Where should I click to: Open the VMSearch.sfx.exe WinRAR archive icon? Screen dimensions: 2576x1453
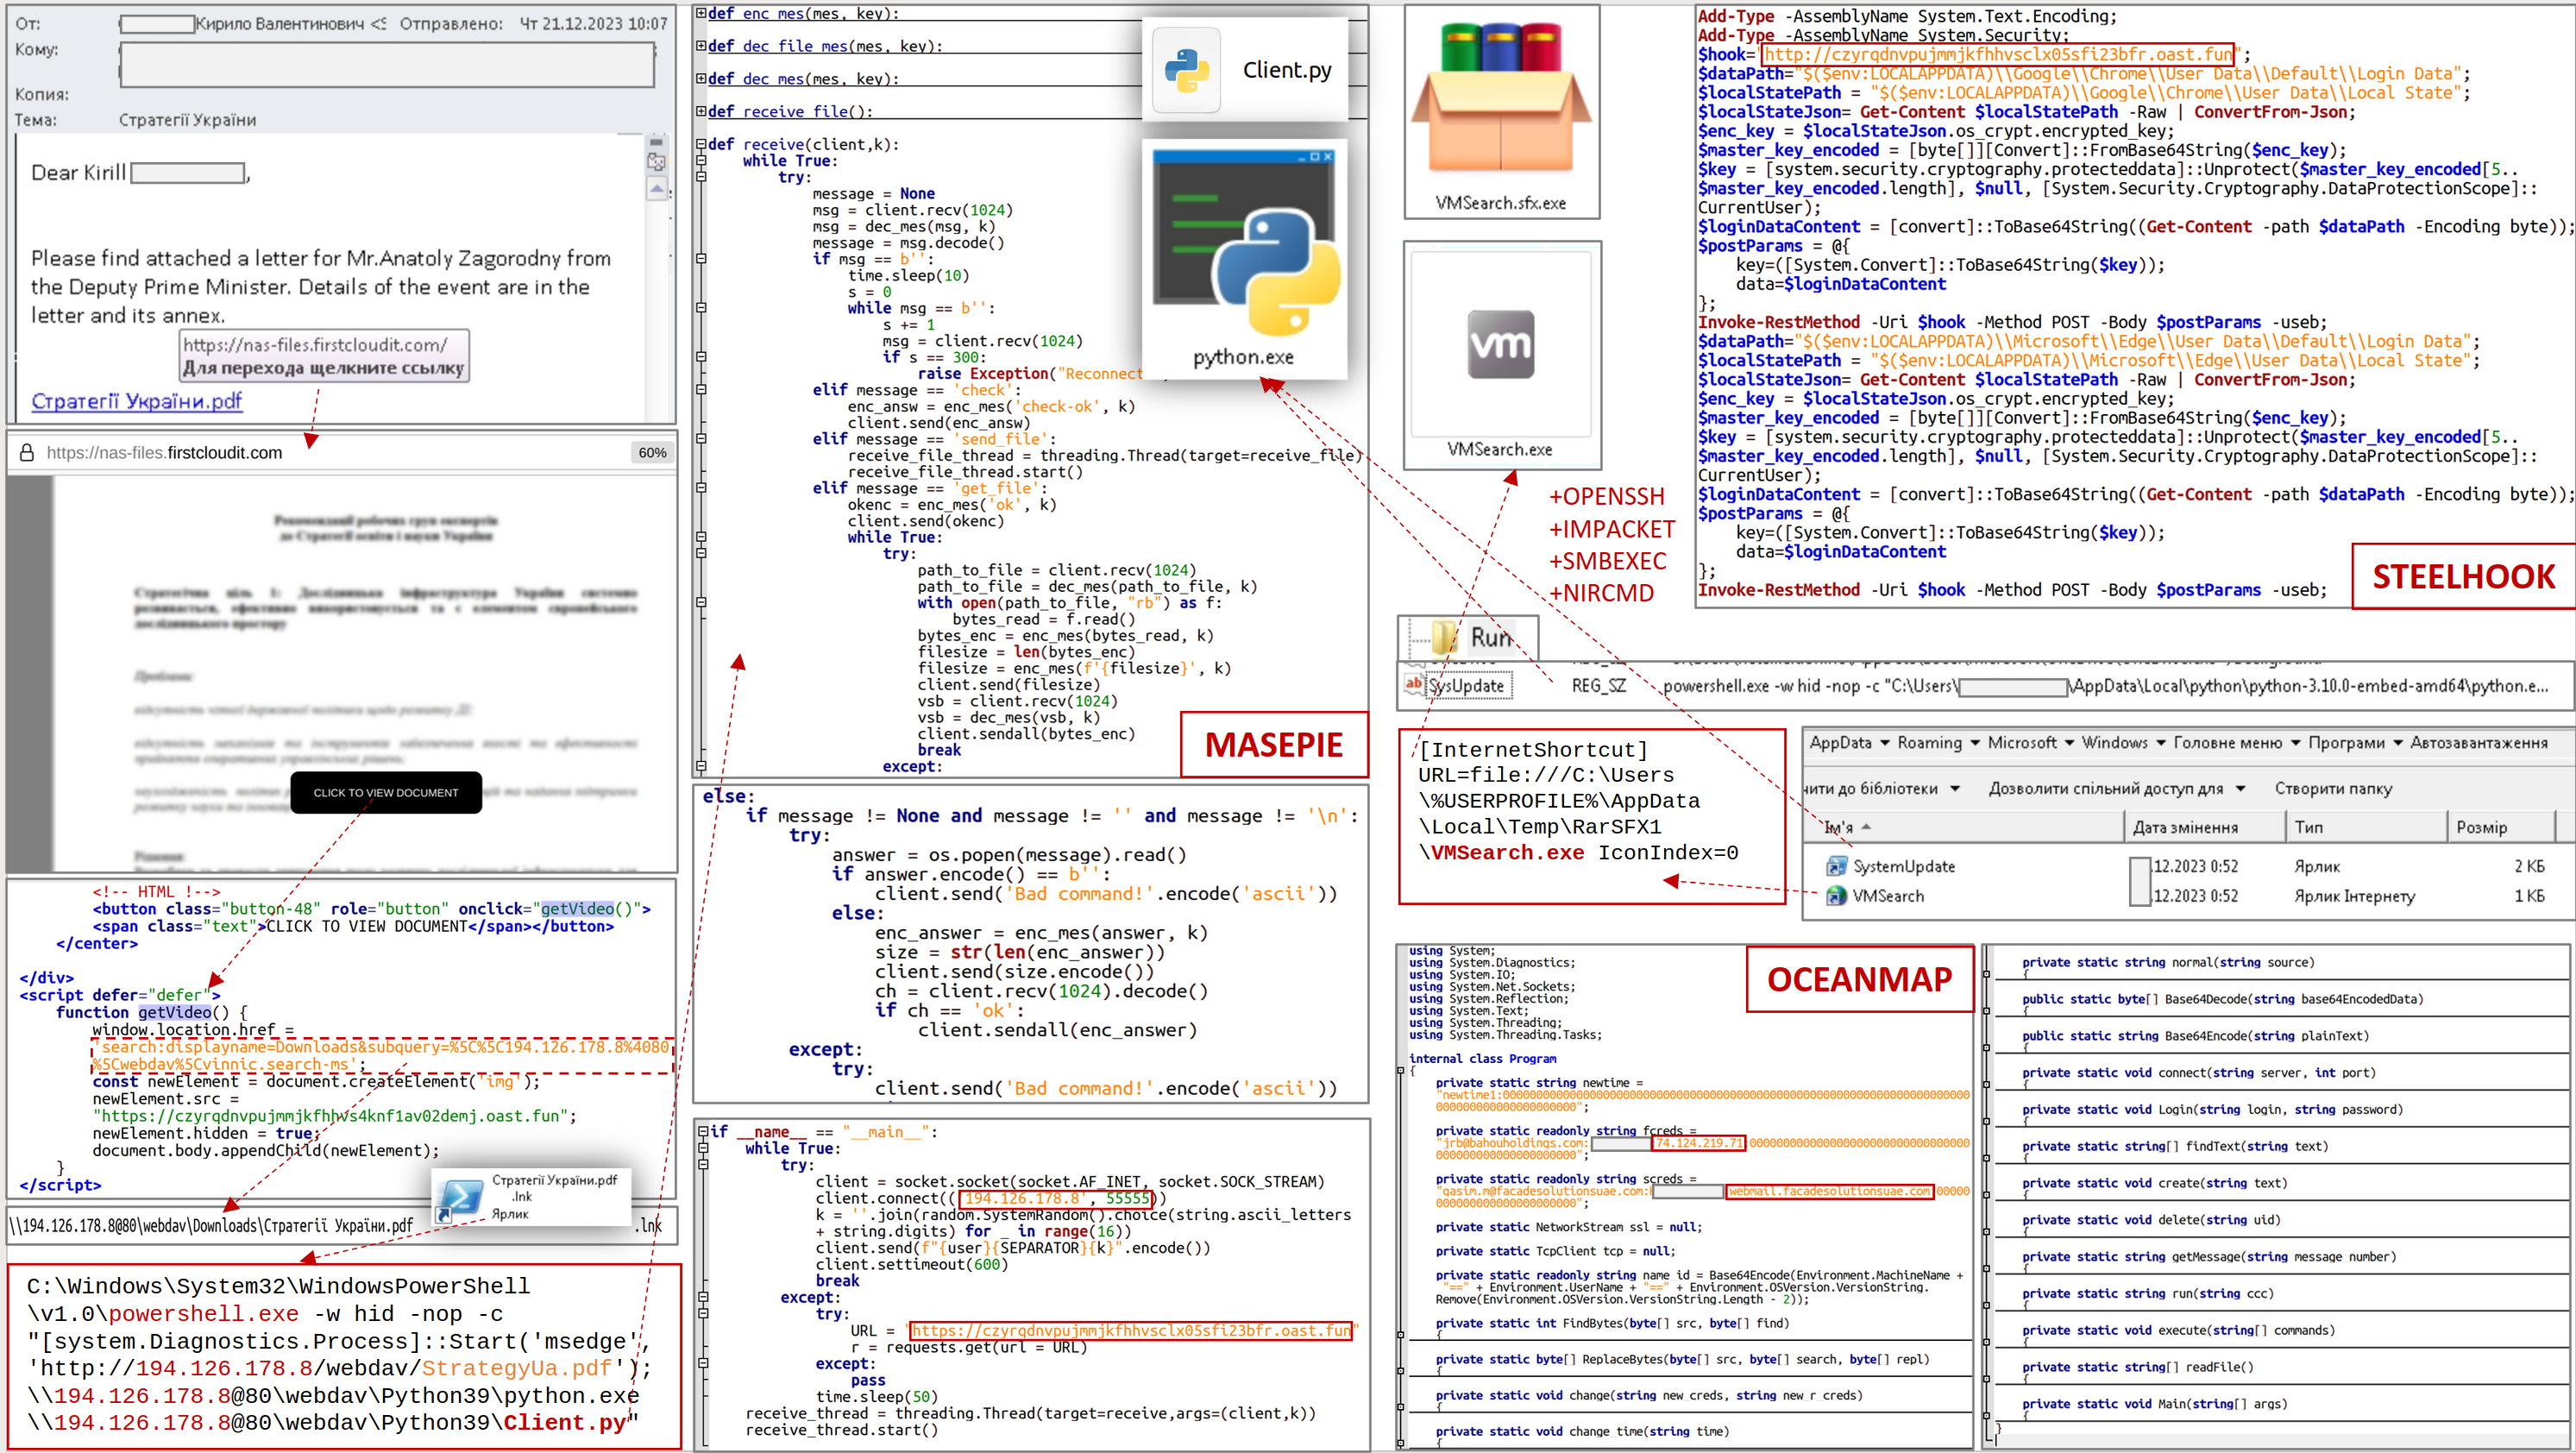pyautogui.click(x=1501, y=98)
